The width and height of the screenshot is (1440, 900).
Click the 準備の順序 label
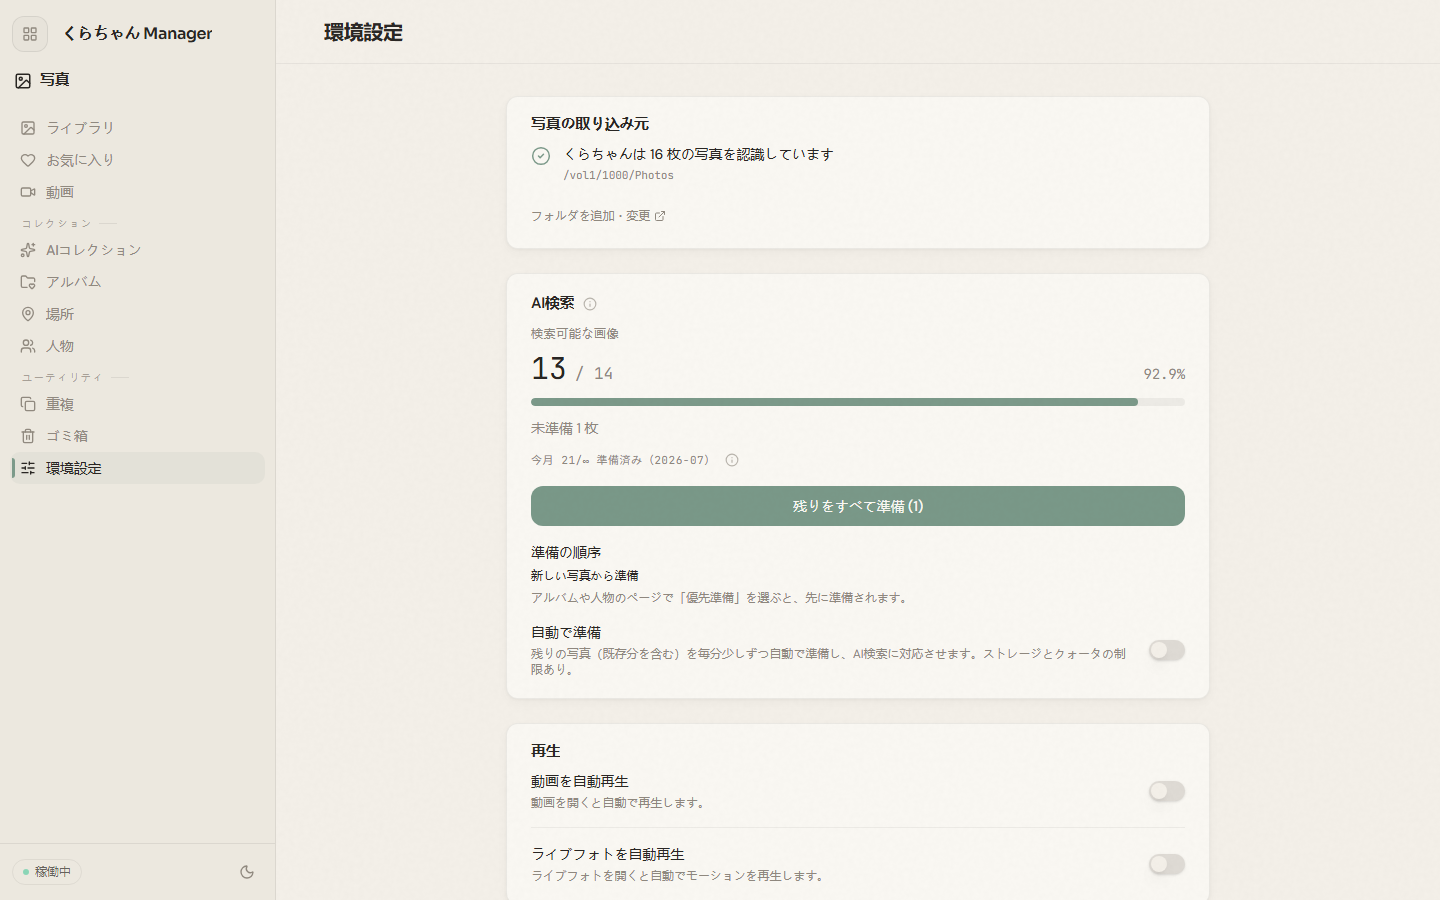point(566,552)
